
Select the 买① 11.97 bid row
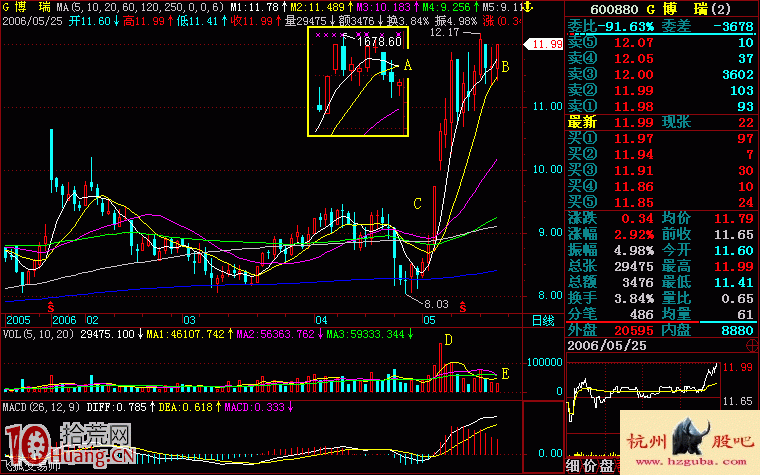(x=661, y=139)
